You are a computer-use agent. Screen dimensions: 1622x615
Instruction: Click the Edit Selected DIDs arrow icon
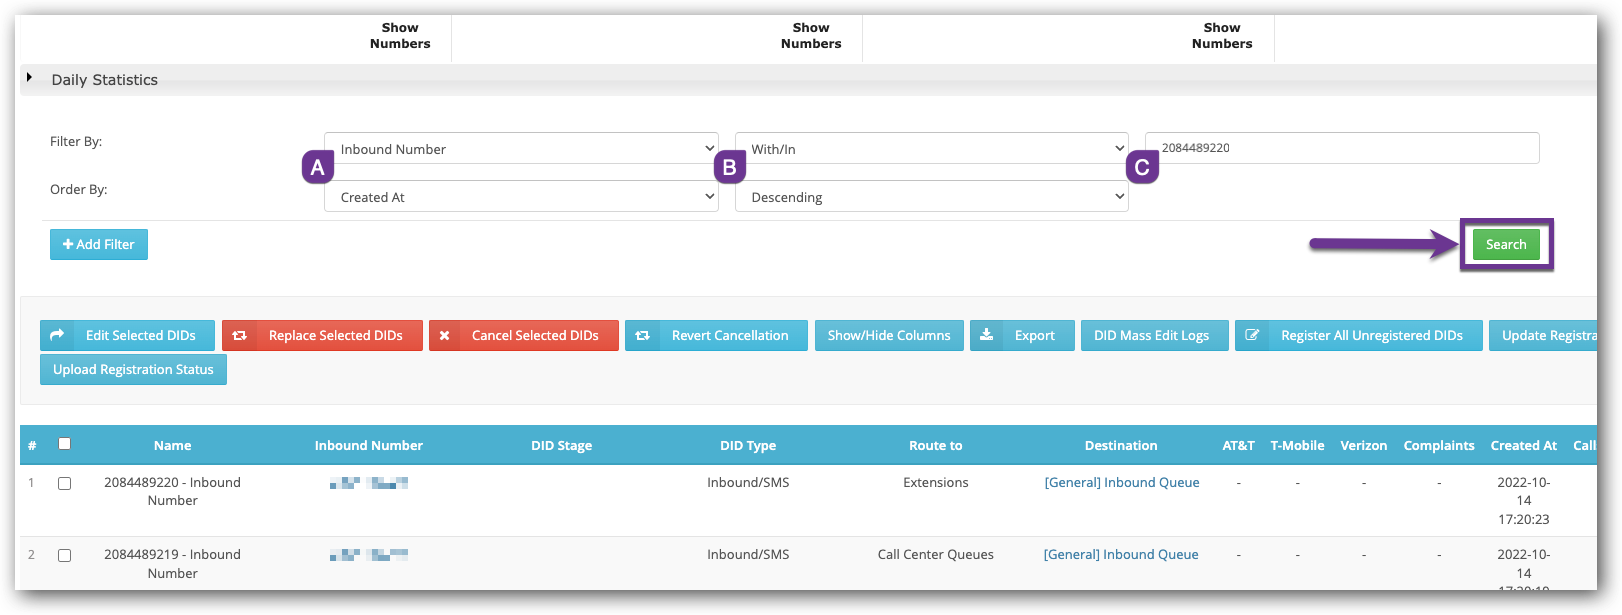[x=57, y=336]
